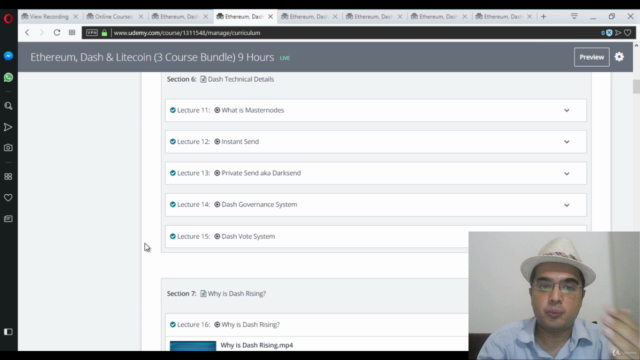Close the View Recording tab
The width and height of the screenshot is (640, 360).
(76, 17)
